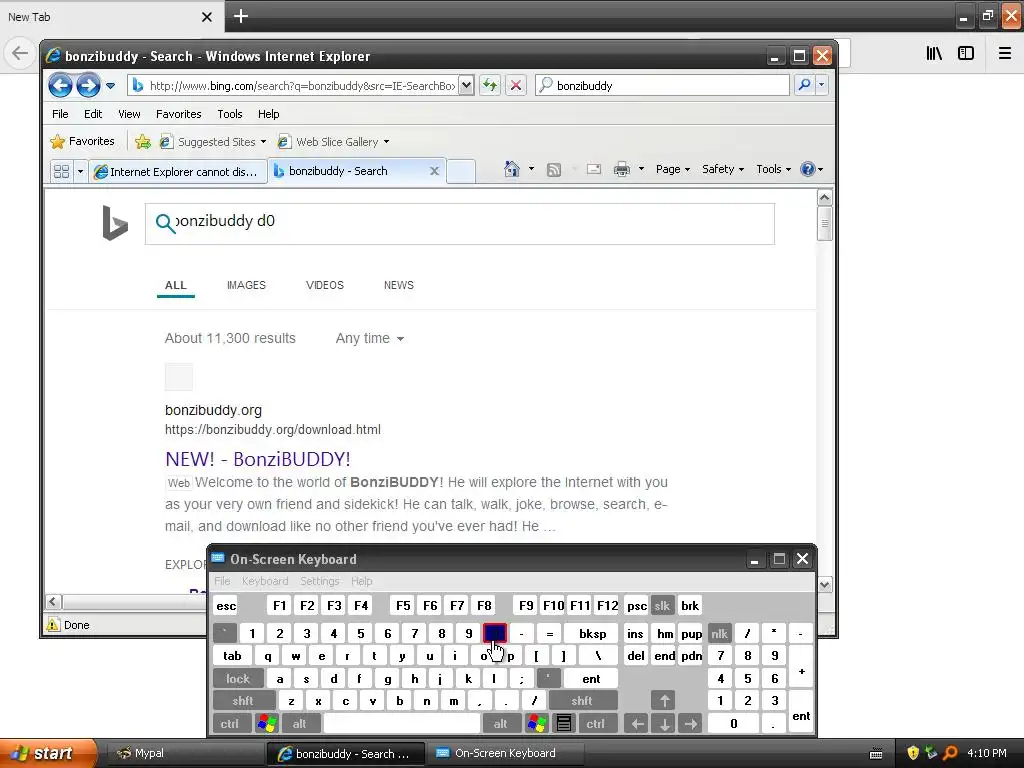Screen dimensions: 1024x768
Task: Click the Quick Tabs grid icon
Action: pyautogui.click(x=61, y=171)
